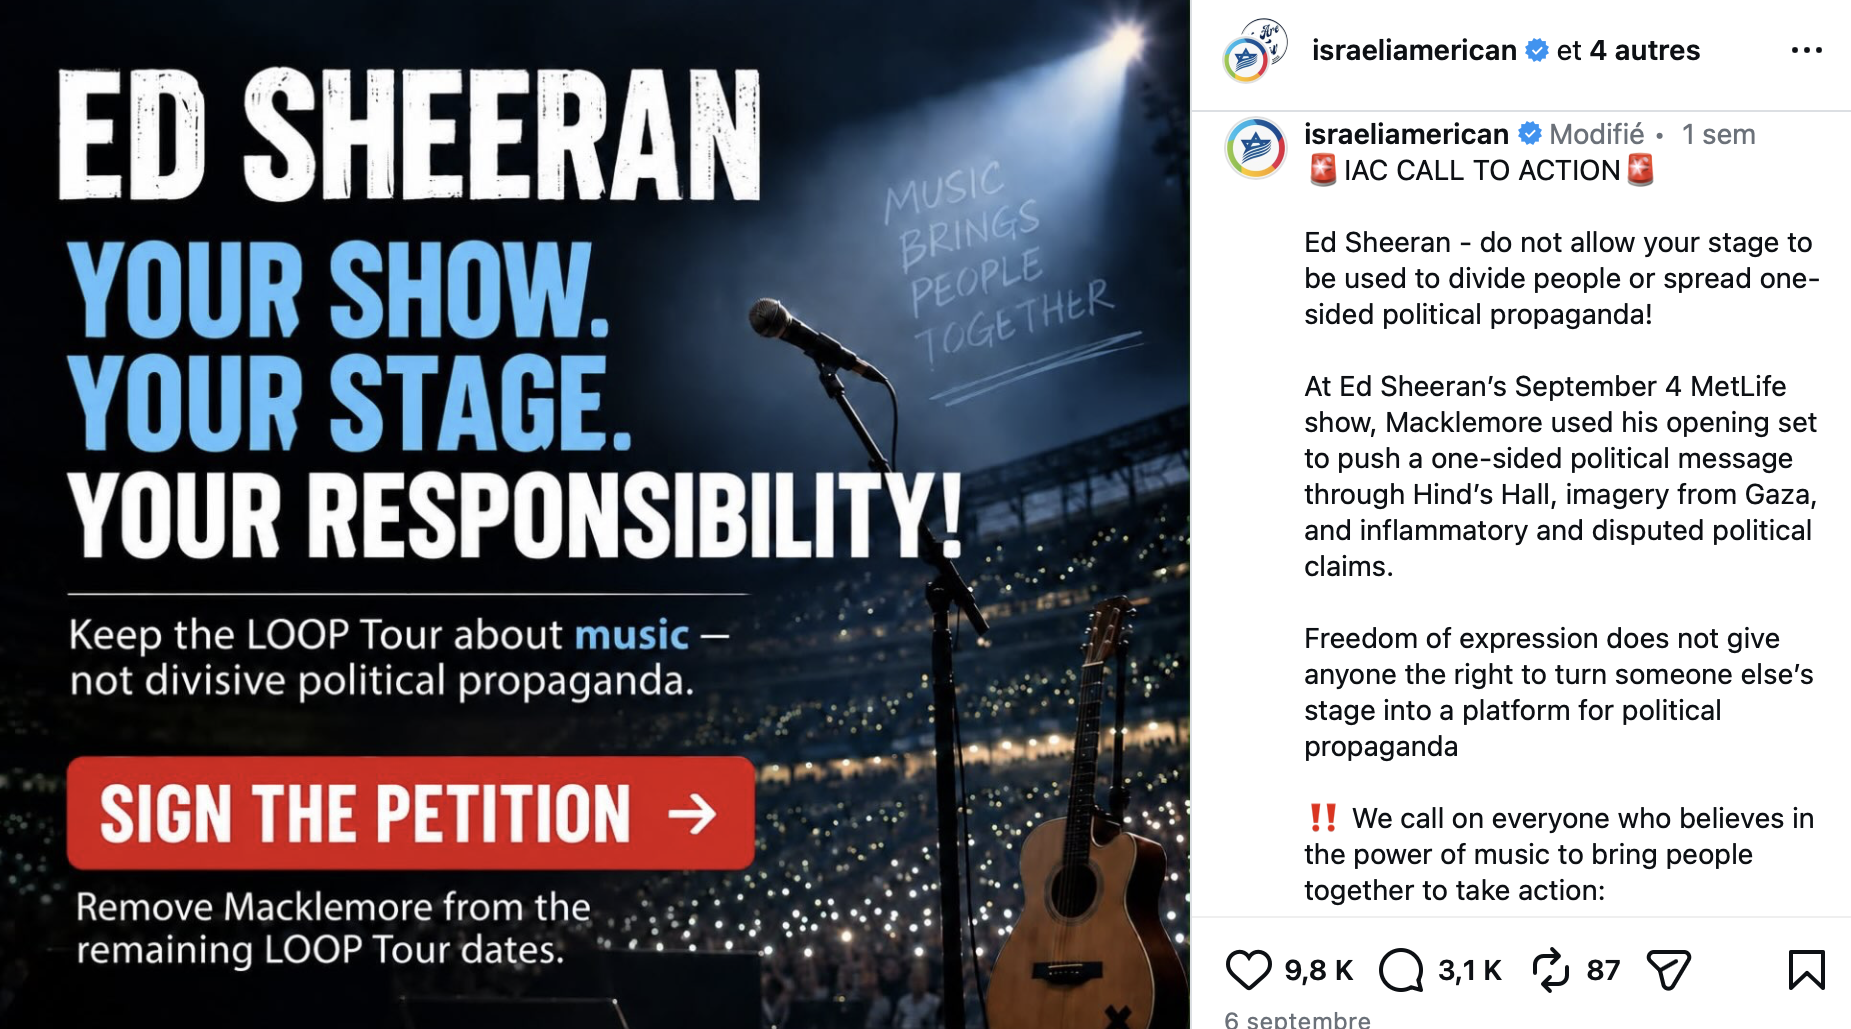The width and height of the screenshot is (1851, 1029).
Task: Click israeliamerican username above the caption
Action: [x=1406, y=134]
